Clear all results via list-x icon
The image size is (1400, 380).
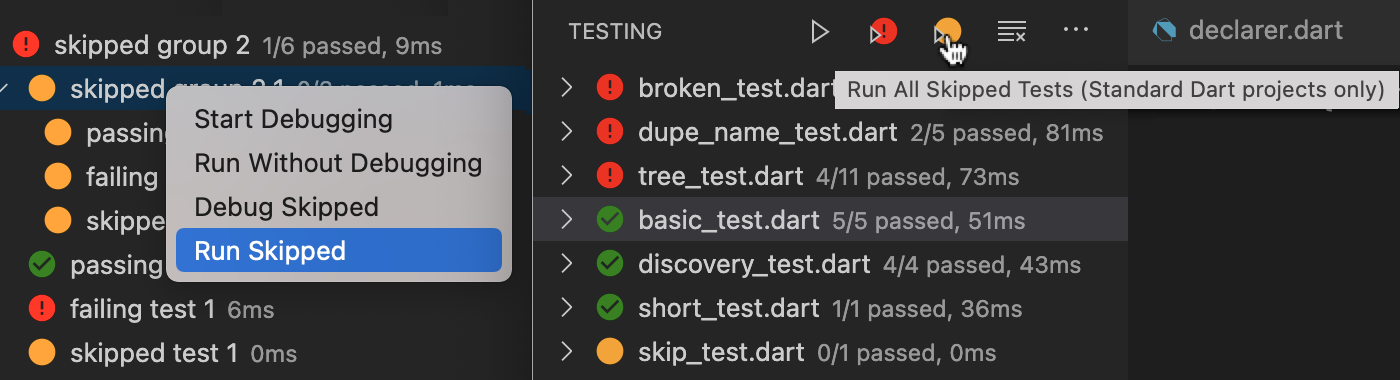click(x=1012, y=32)
